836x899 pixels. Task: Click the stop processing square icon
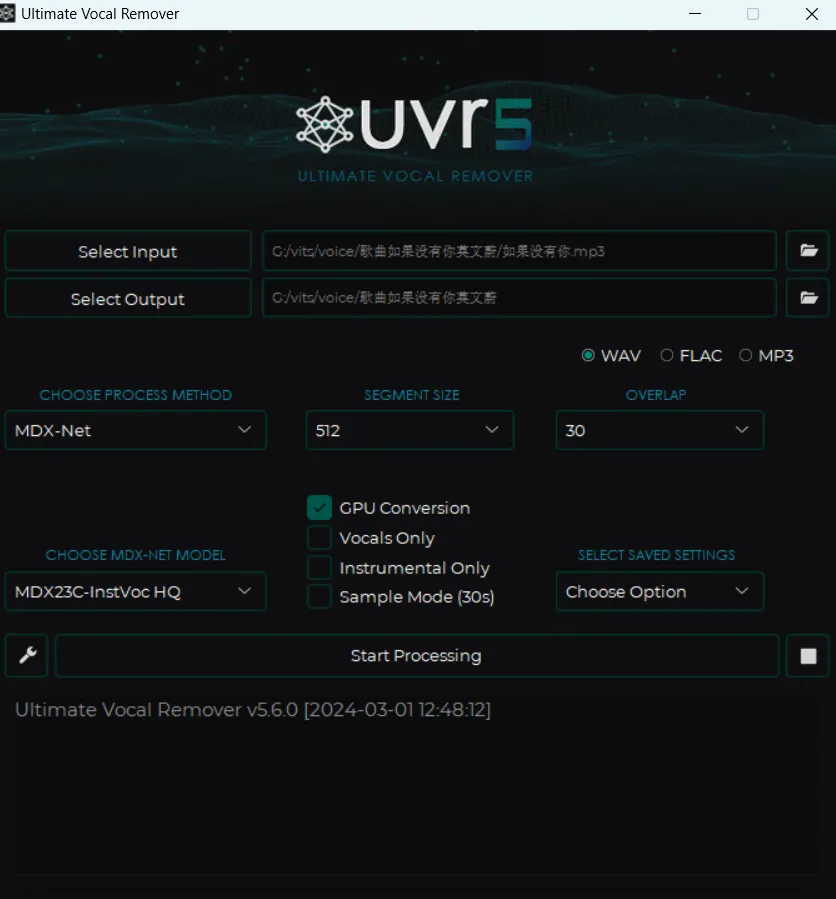(808, 655)
